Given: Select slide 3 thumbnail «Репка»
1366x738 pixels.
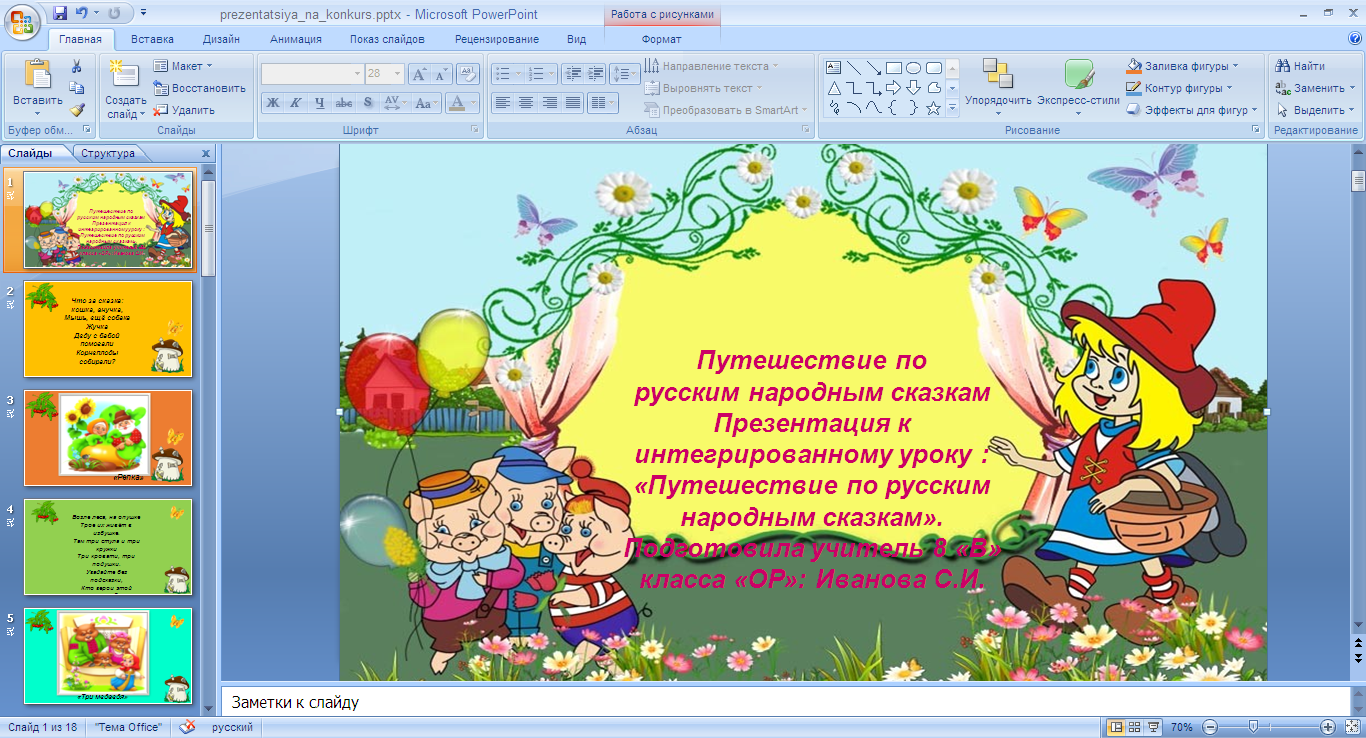Looking at the screenshot, I should tap(107, 438).
